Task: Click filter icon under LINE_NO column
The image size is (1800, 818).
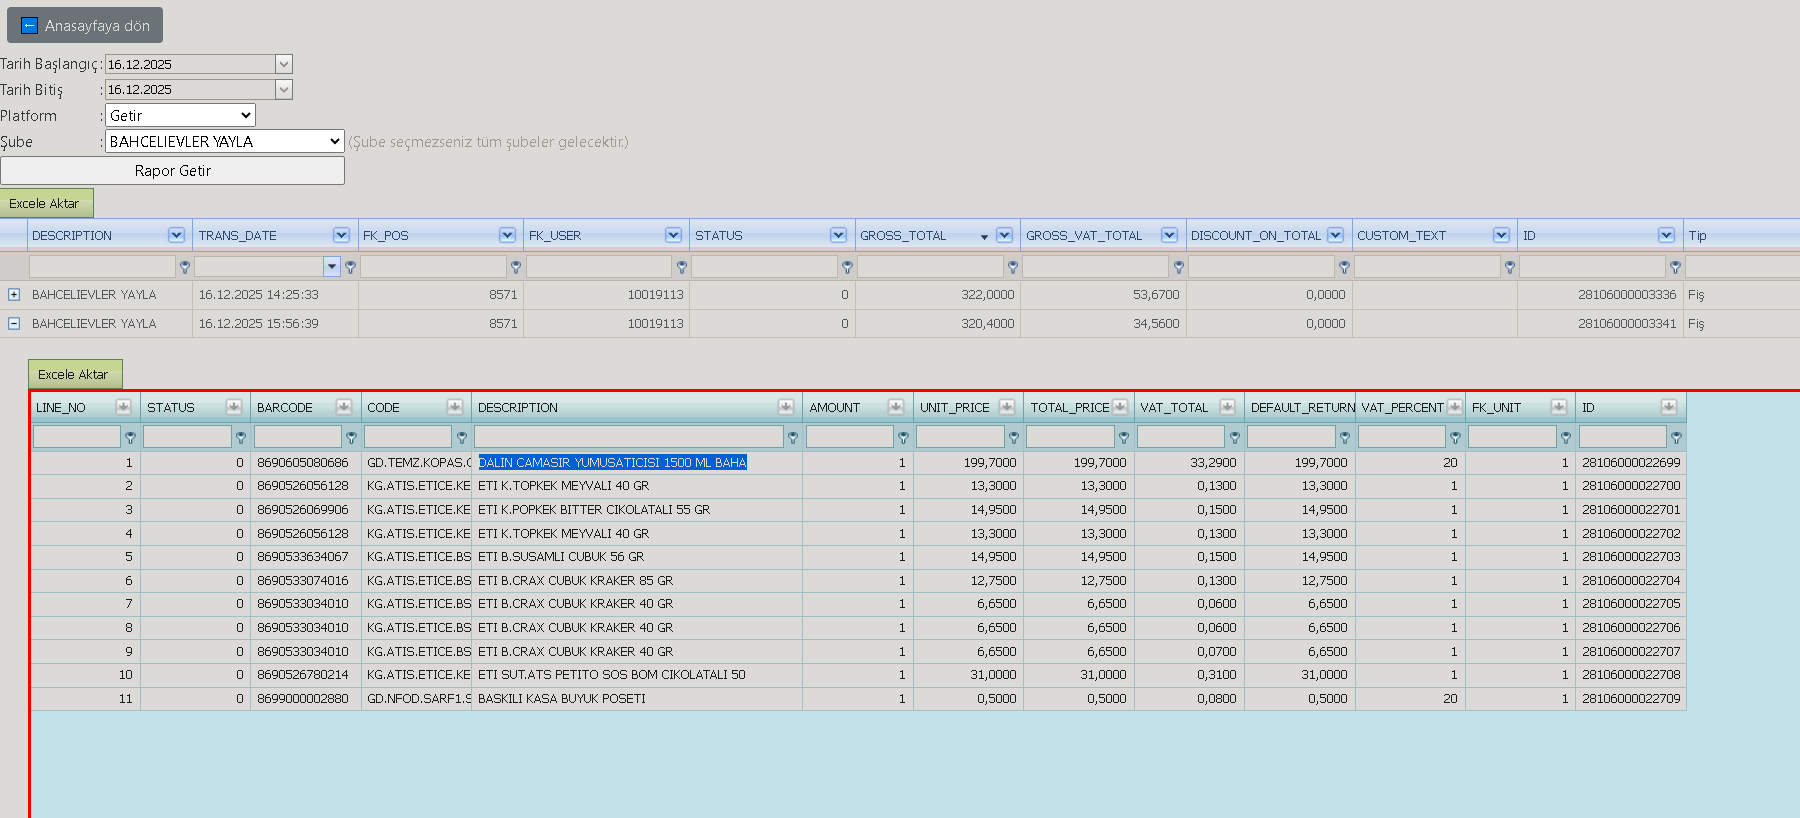Action: [x=130, y=438]
